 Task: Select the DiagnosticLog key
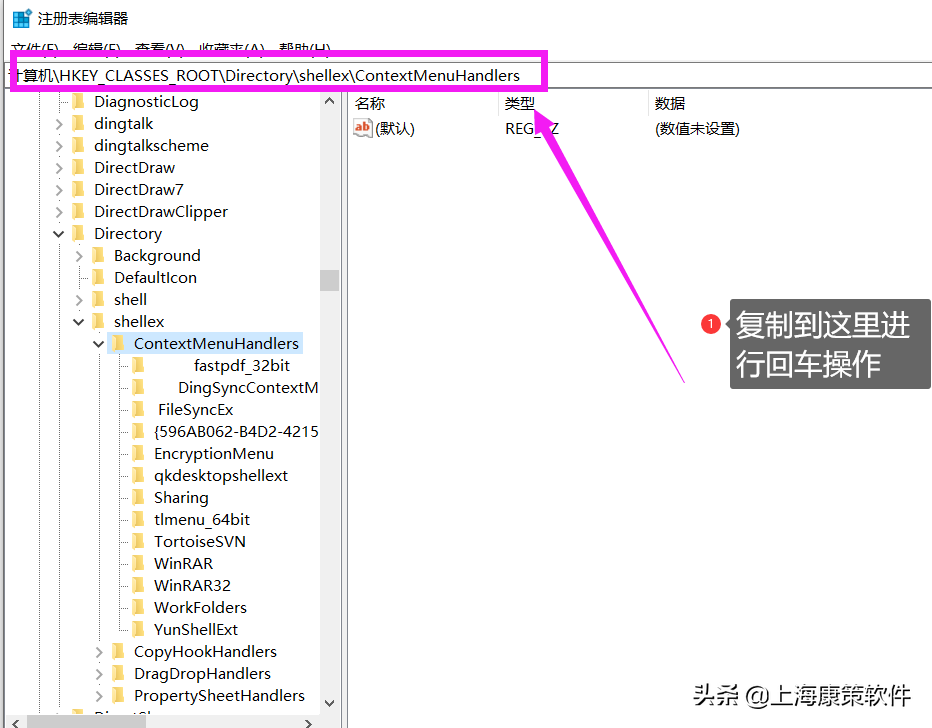point(146,102)
